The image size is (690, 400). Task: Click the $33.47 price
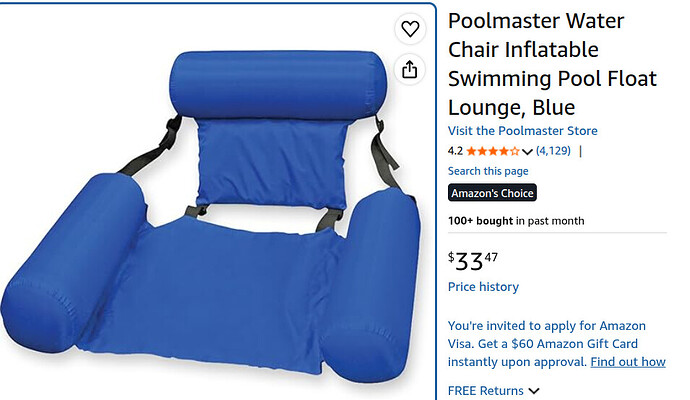[473, 261]
